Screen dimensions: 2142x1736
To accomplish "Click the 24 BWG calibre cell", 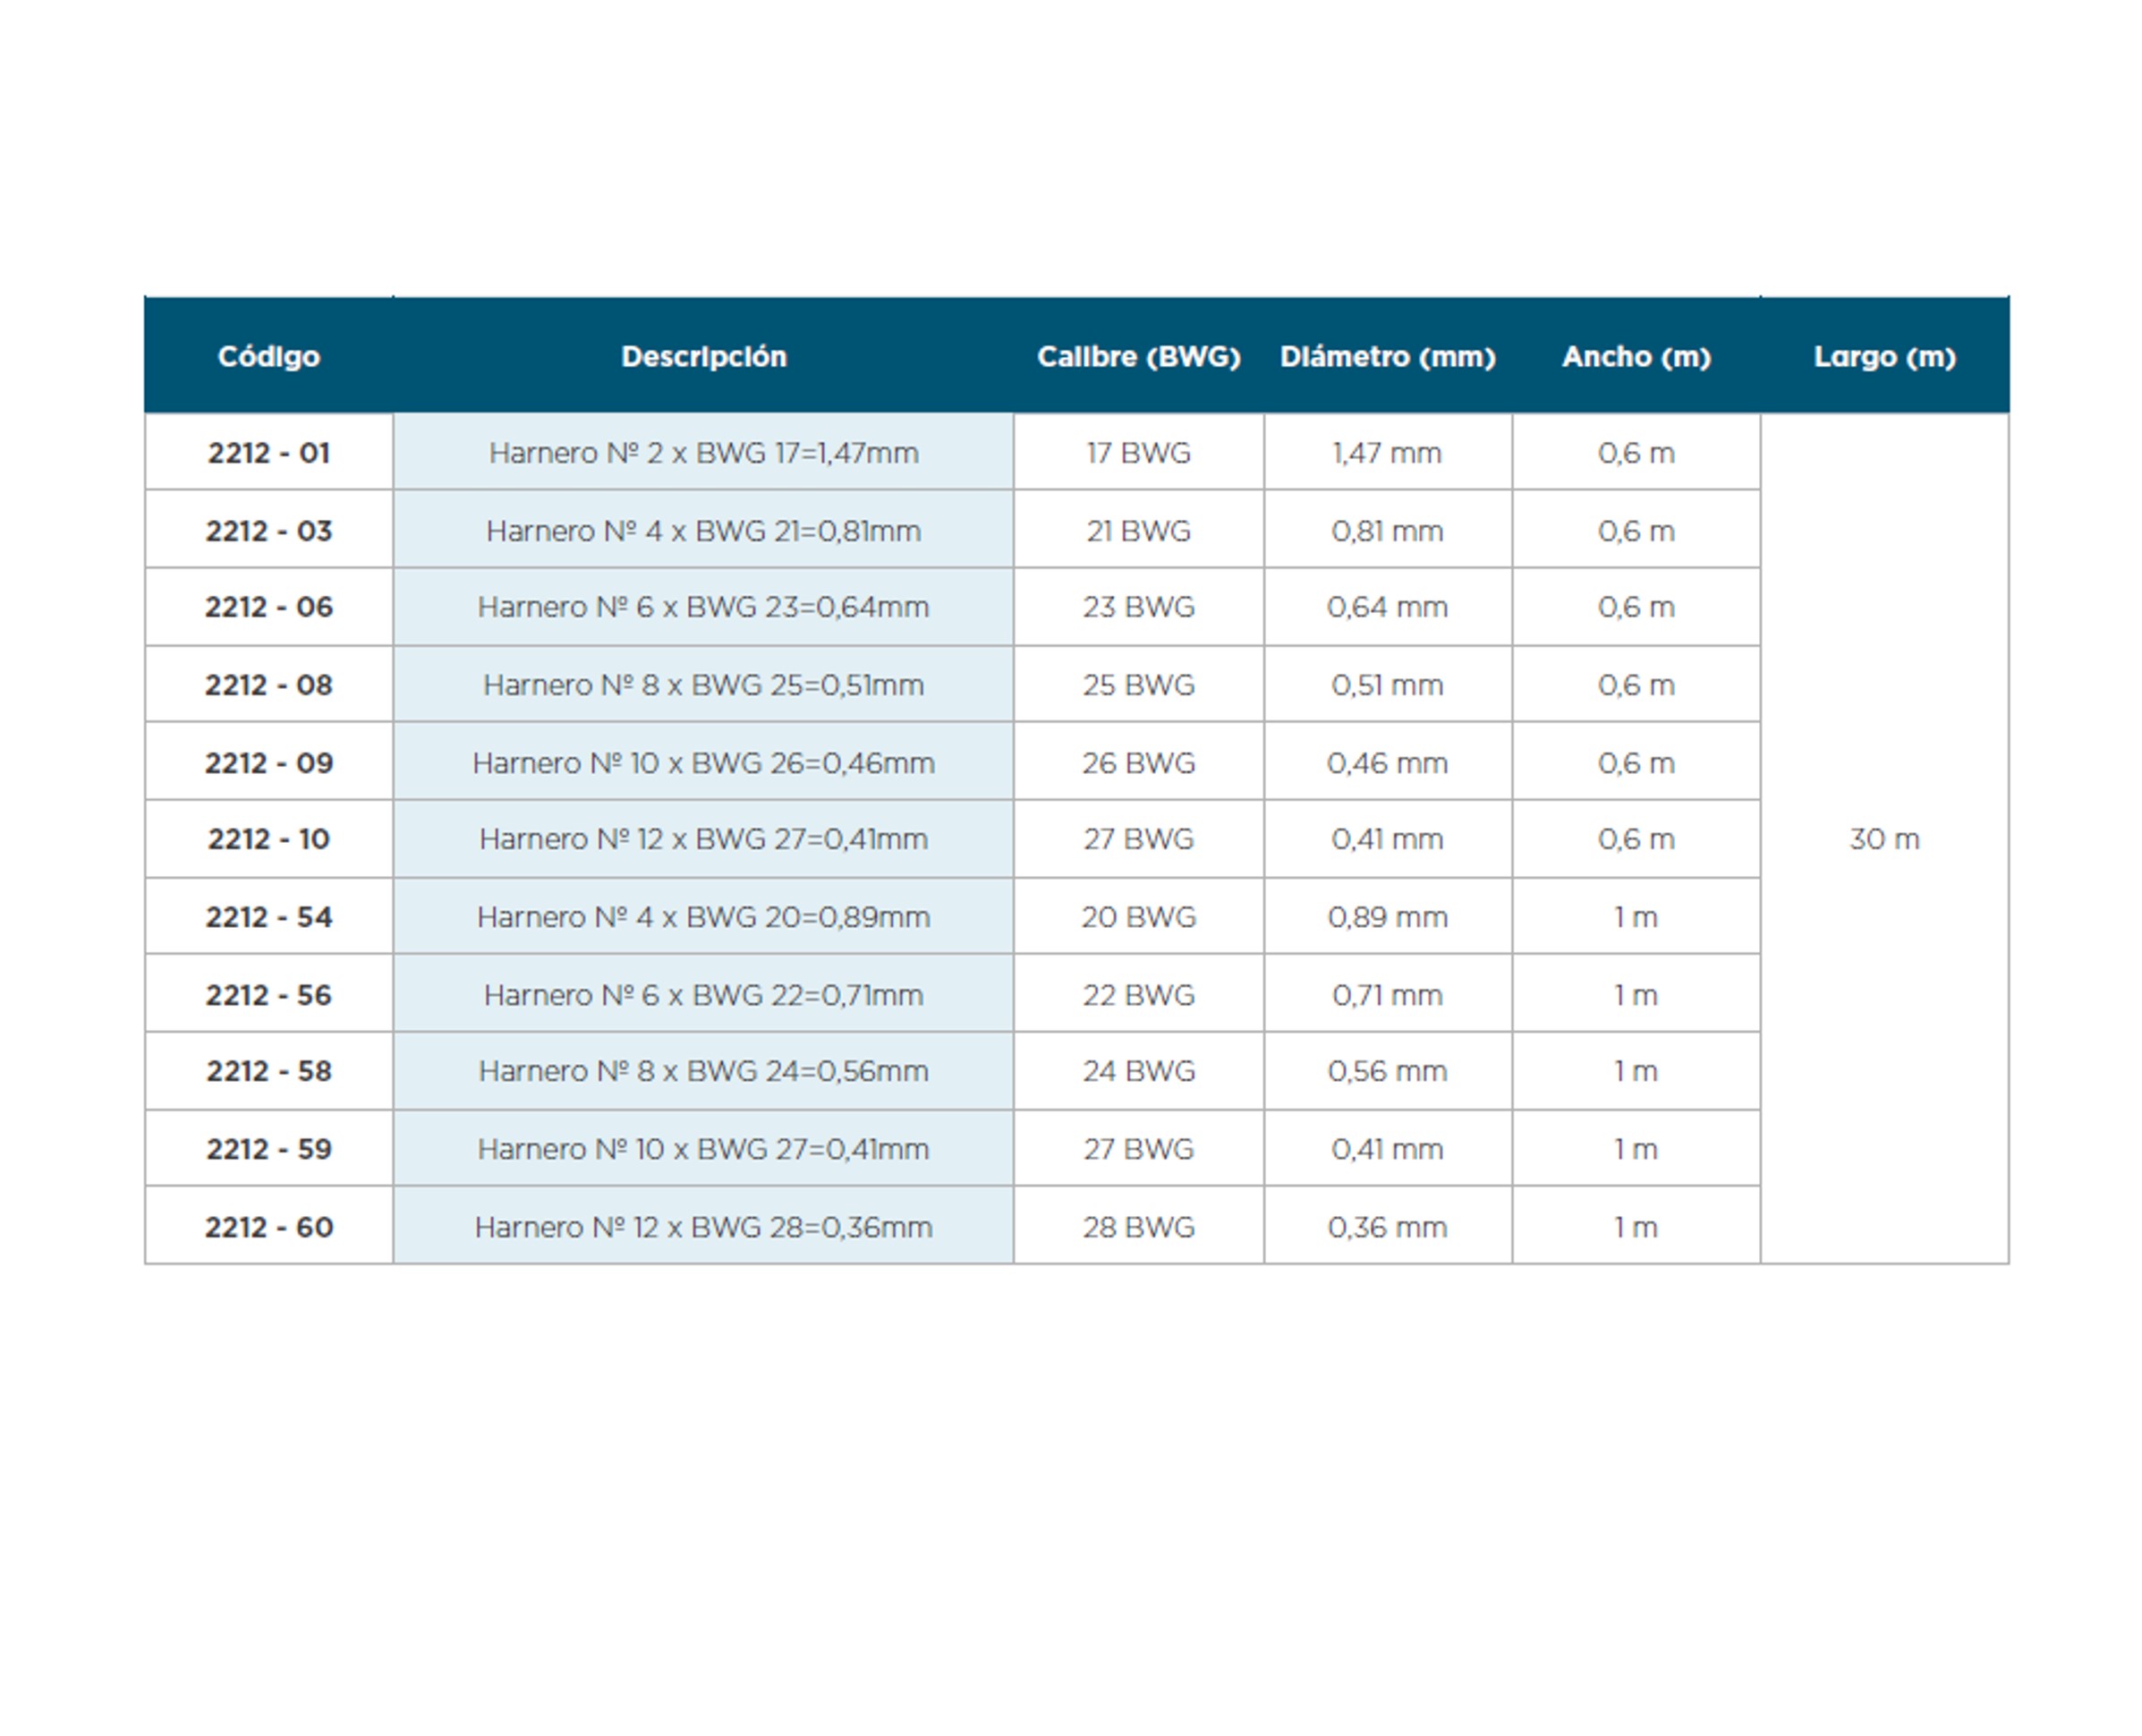I will click(x=1138, y=1071).
